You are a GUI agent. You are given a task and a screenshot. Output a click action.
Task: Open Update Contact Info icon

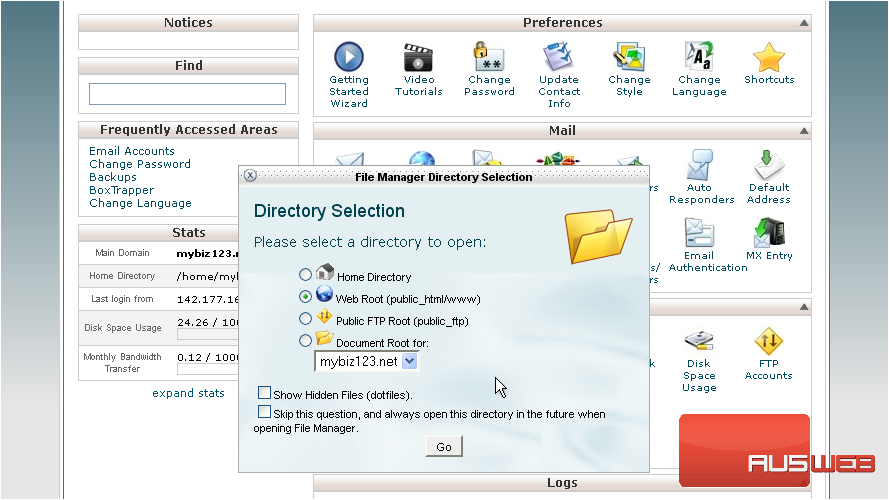tap(558, 57)
